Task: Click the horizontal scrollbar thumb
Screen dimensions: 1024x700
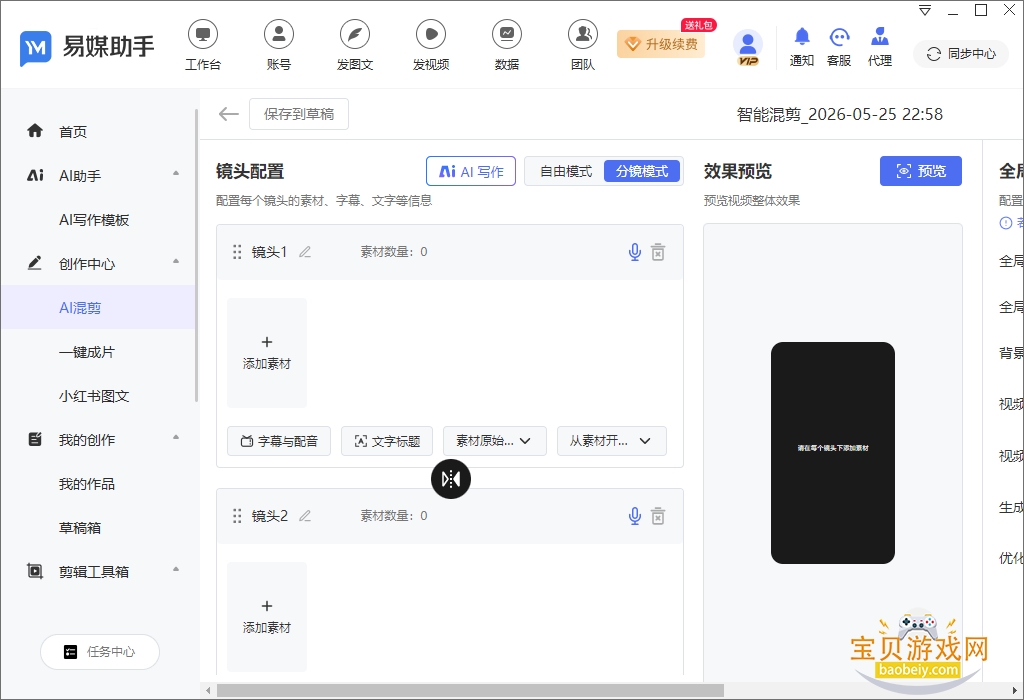Action: 470,690
